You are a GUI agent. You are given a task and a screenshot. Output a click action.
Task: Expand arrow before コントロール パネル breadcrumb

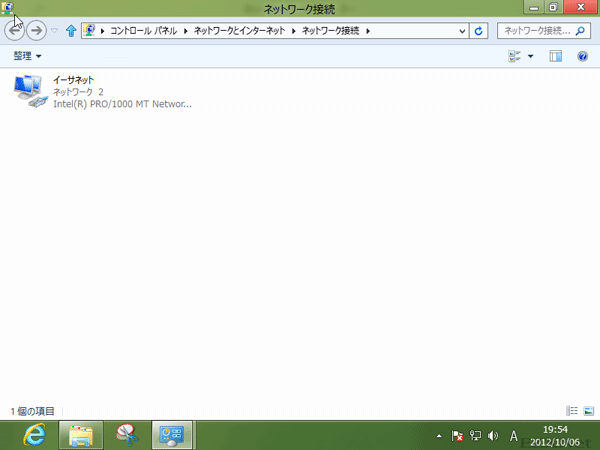tap(103, 31)
